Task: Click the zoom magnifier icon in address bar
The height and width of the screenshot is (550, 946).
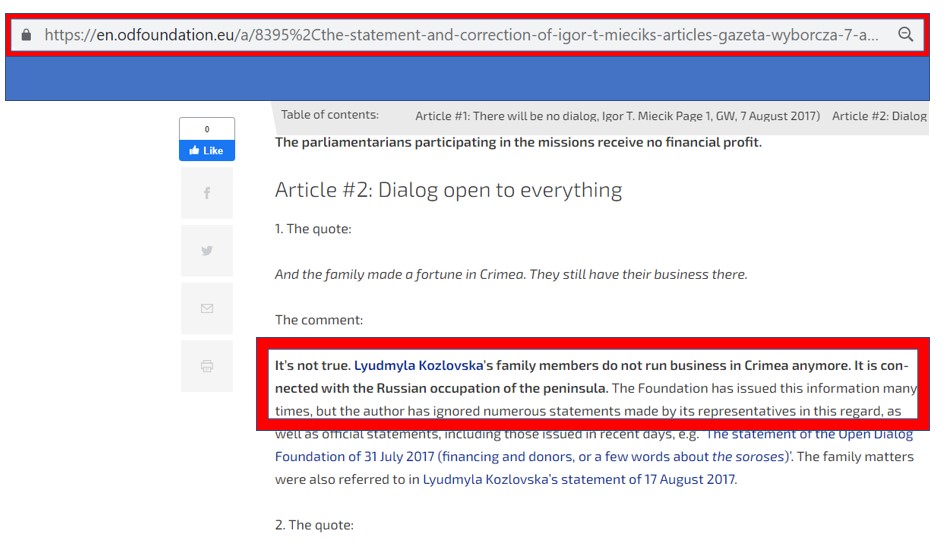Action: [906, 34]
